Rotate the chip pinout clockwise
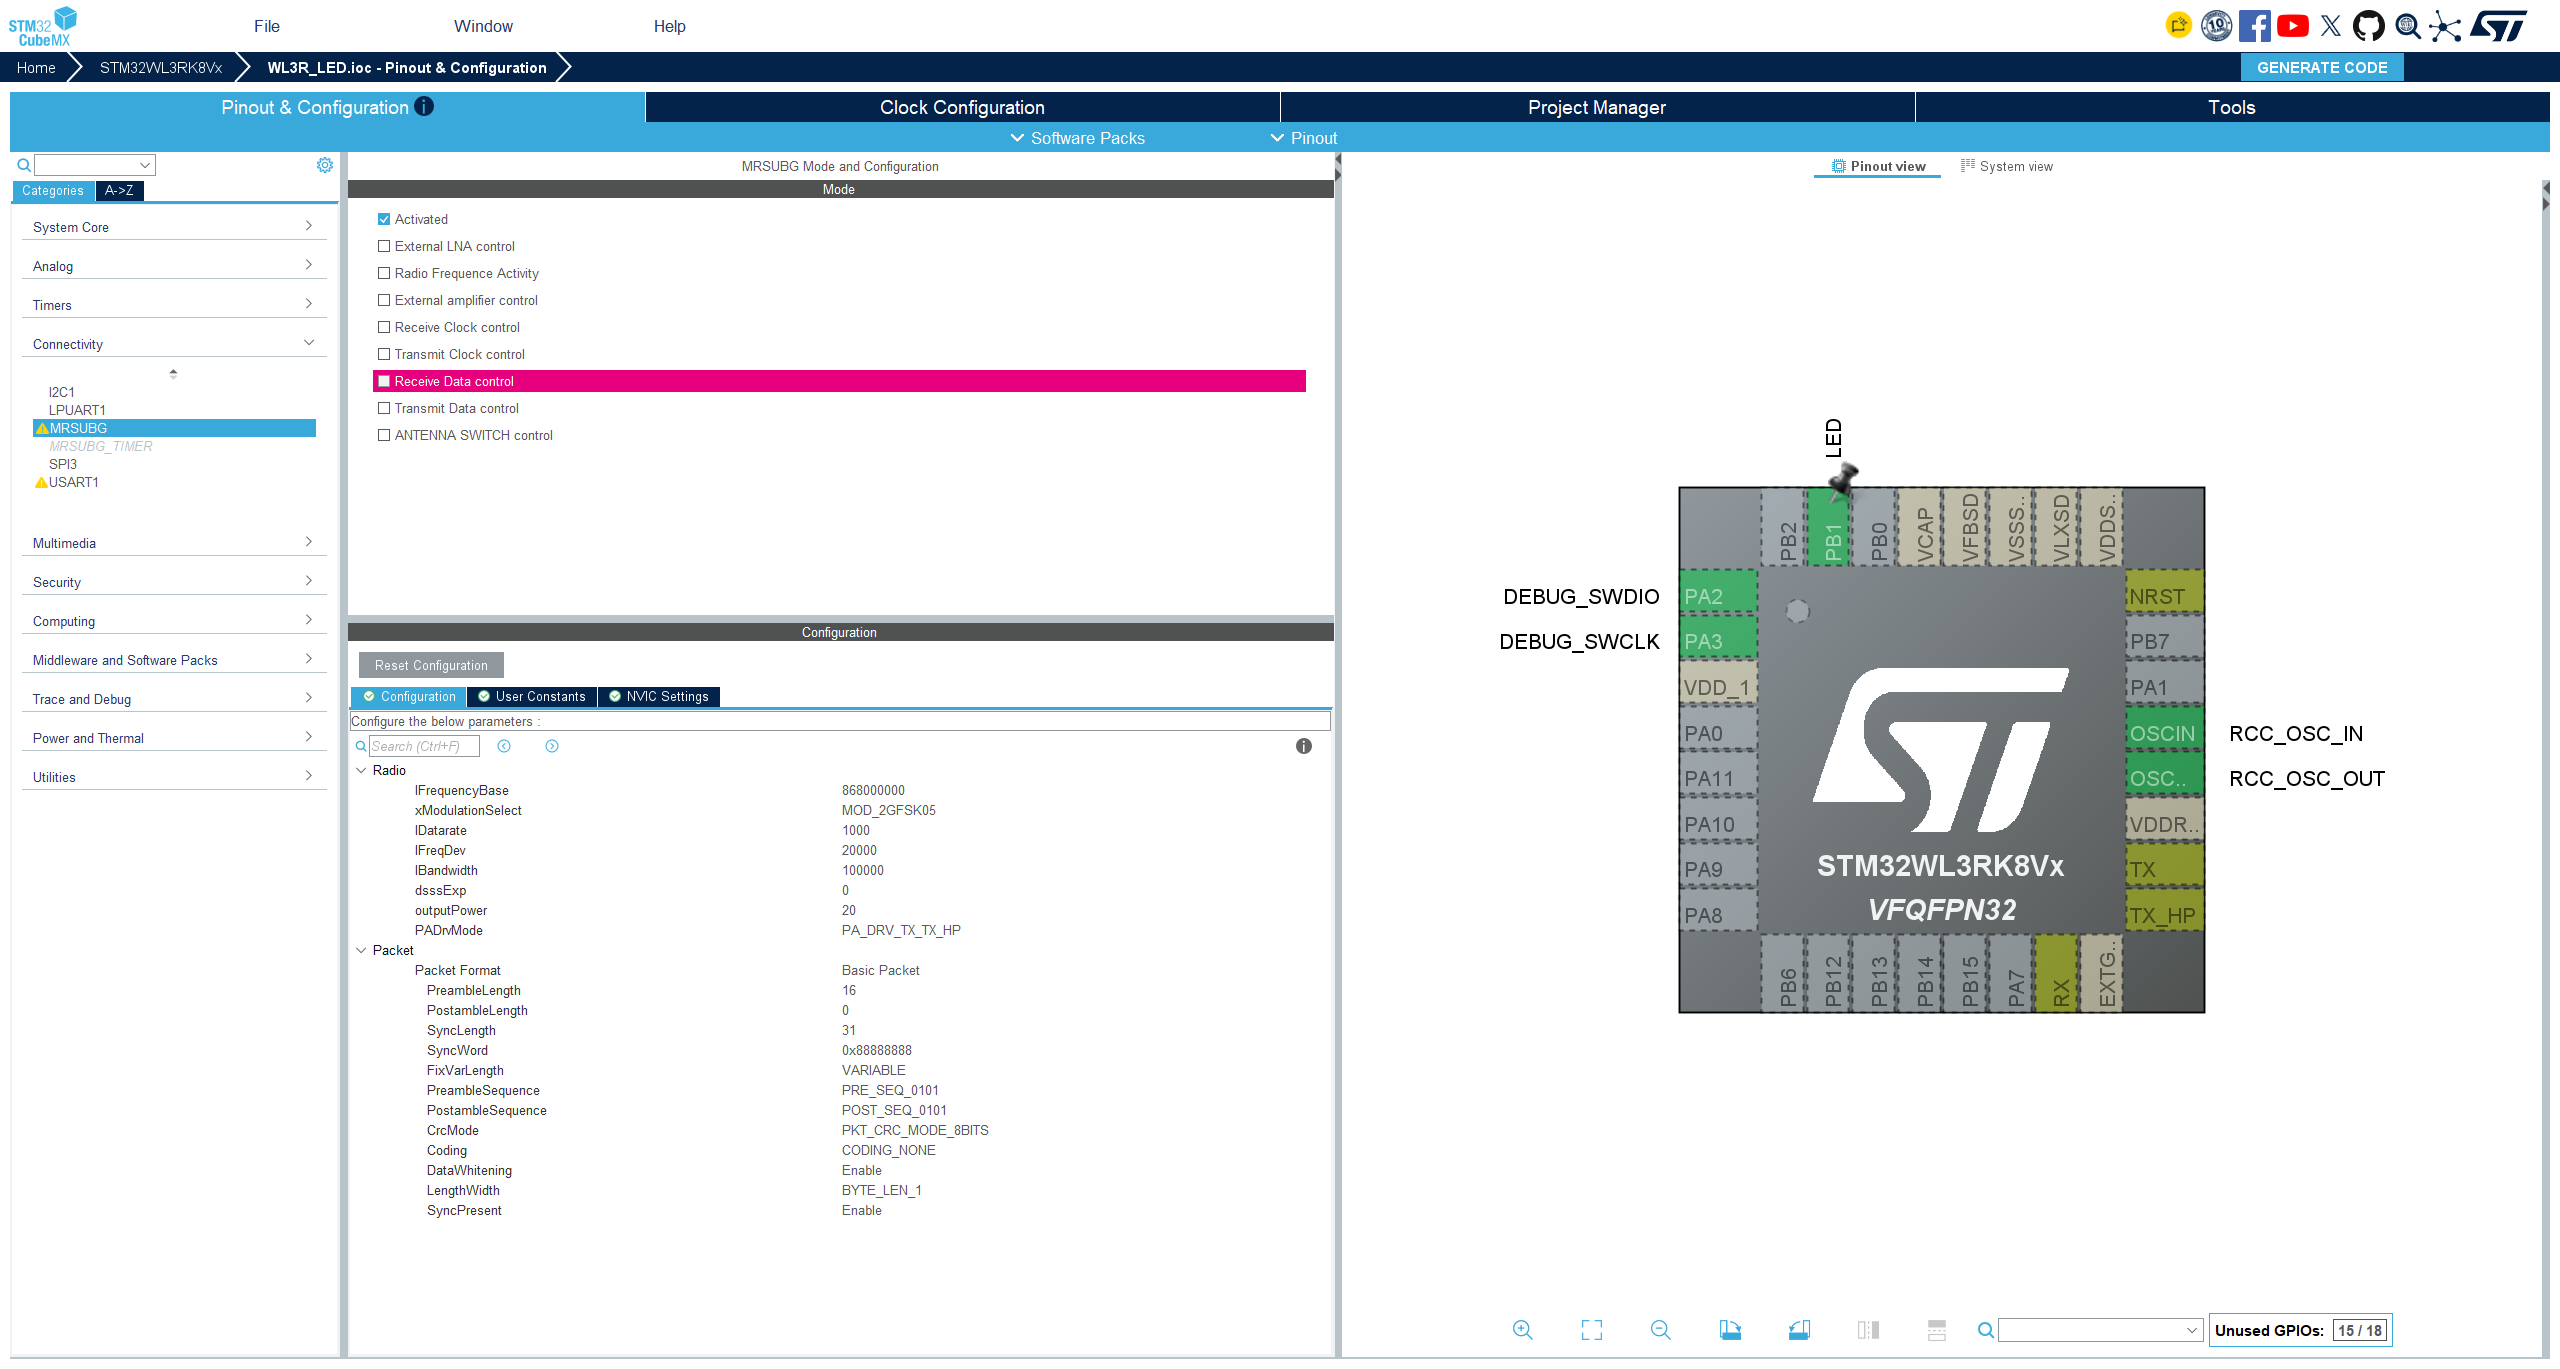 [x=1730, y=1329]
